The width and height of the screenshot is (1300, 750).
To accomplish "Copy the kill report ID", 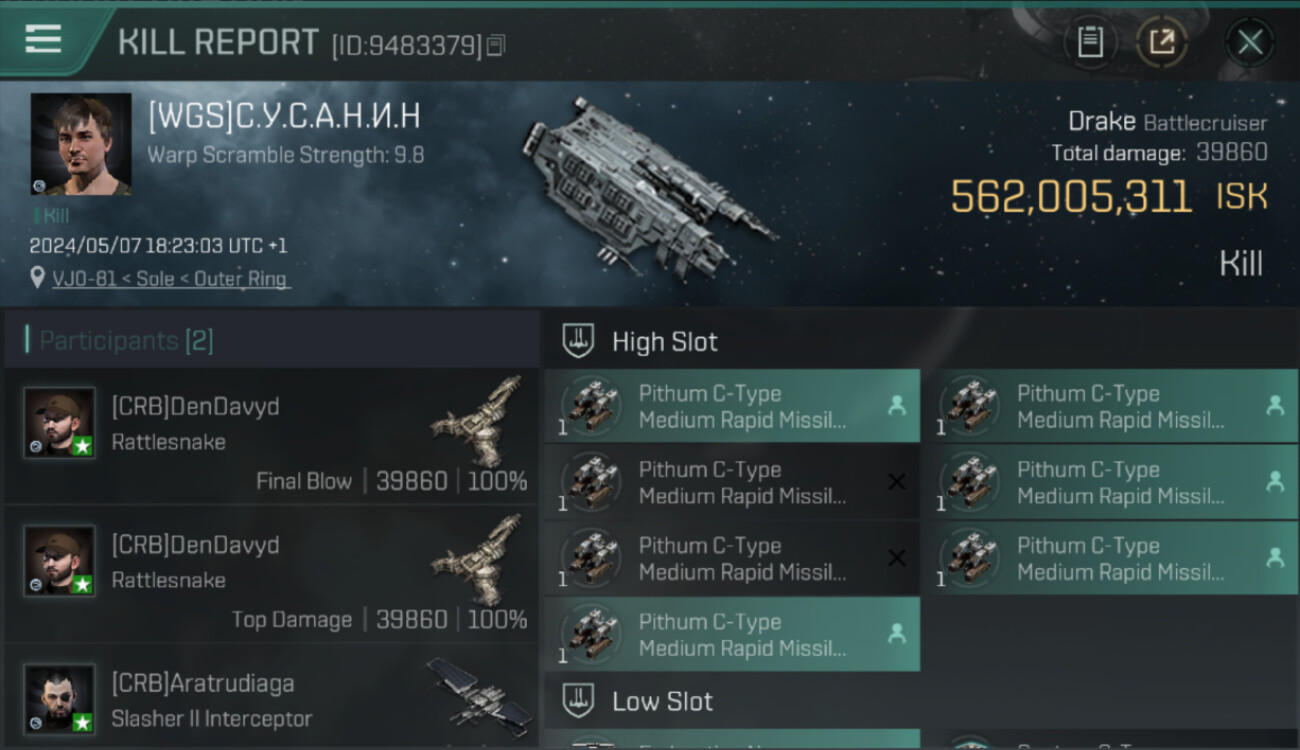I will 496,45.
